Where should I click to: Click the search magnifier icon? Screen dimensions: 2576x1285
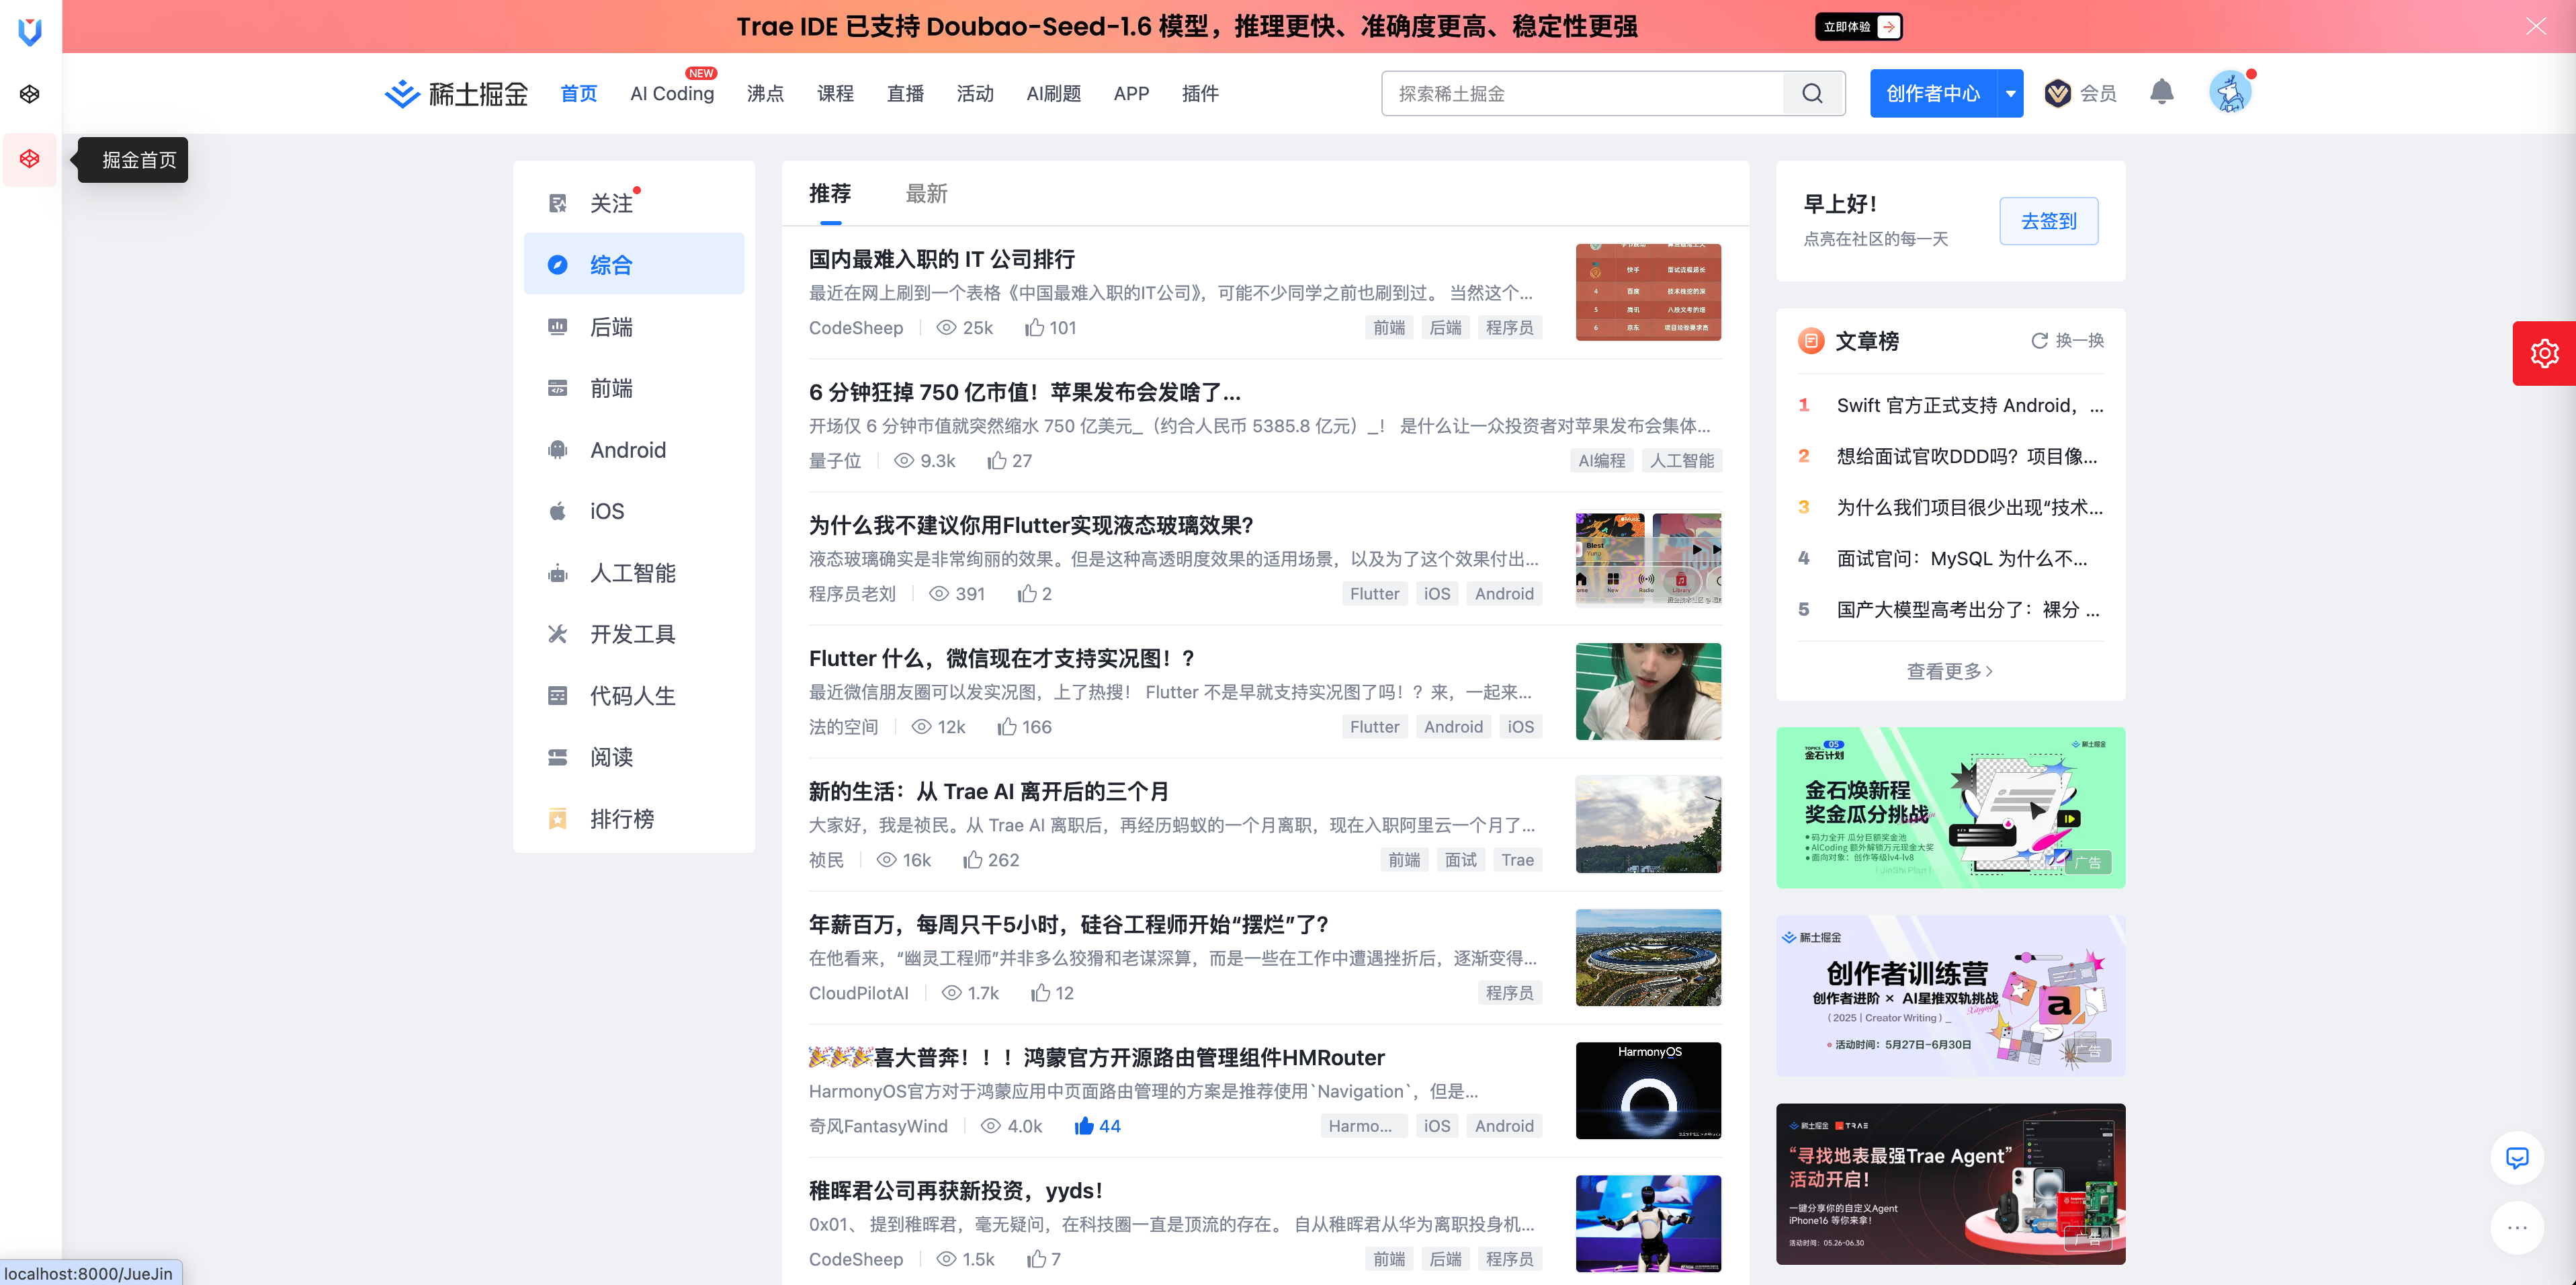pos(1812,93)
